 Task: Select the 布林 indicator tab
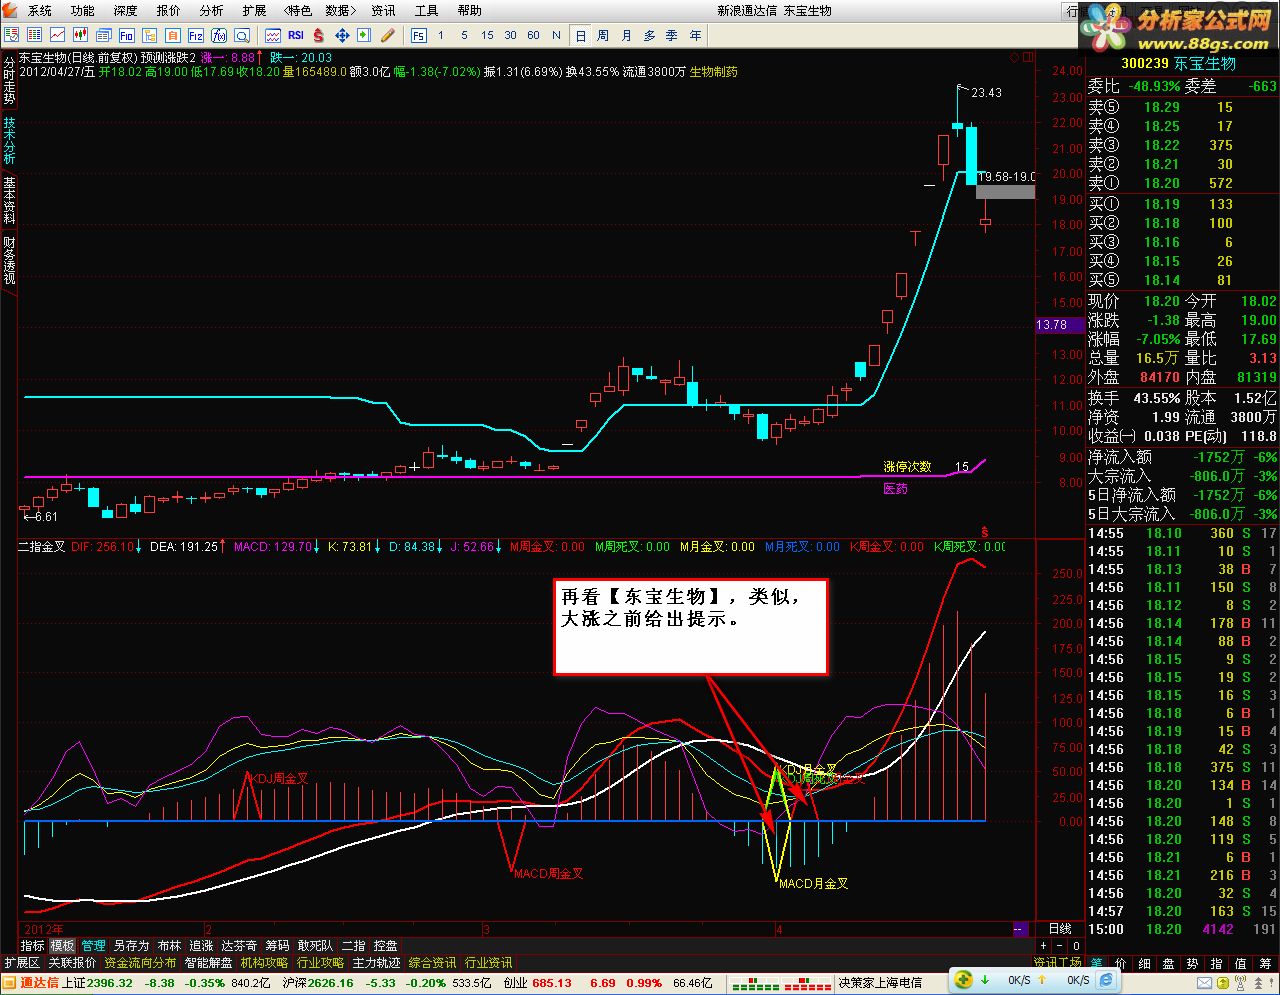(169, 945)
